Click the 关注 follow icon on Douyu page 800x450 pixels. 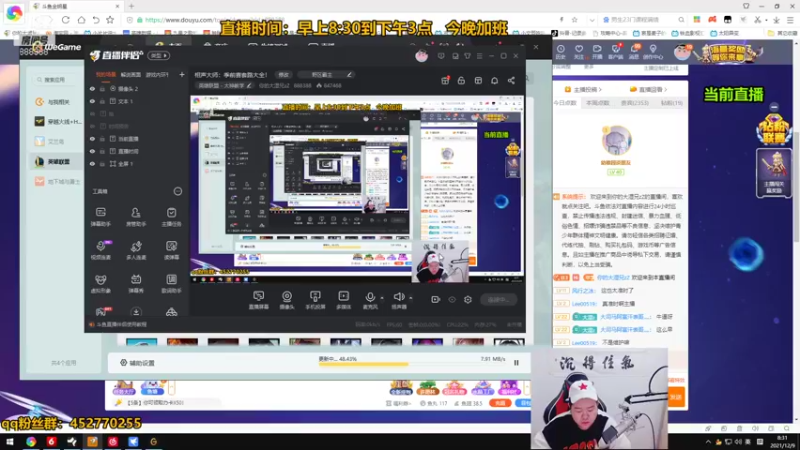point(579,52)
